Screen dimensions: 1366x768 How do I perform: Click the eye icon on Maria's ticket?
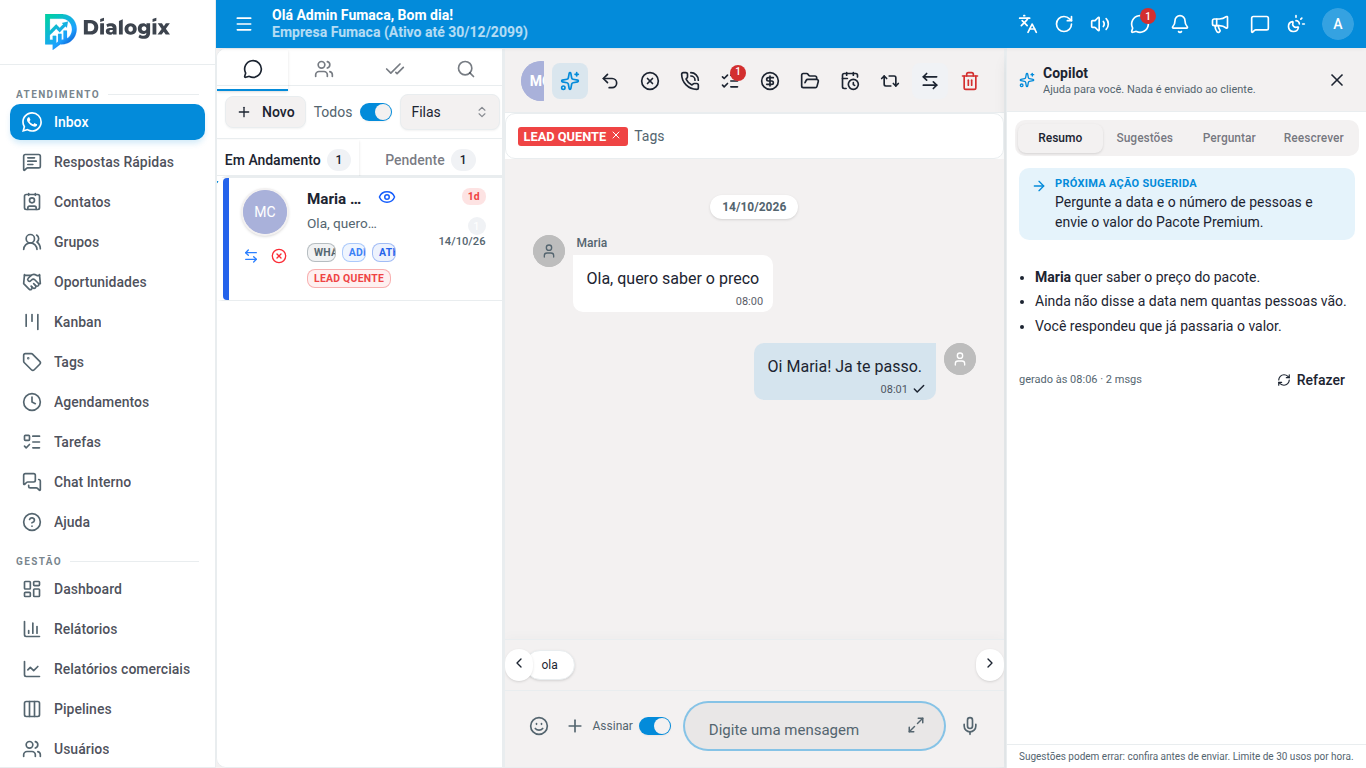(x=387, y=197)
